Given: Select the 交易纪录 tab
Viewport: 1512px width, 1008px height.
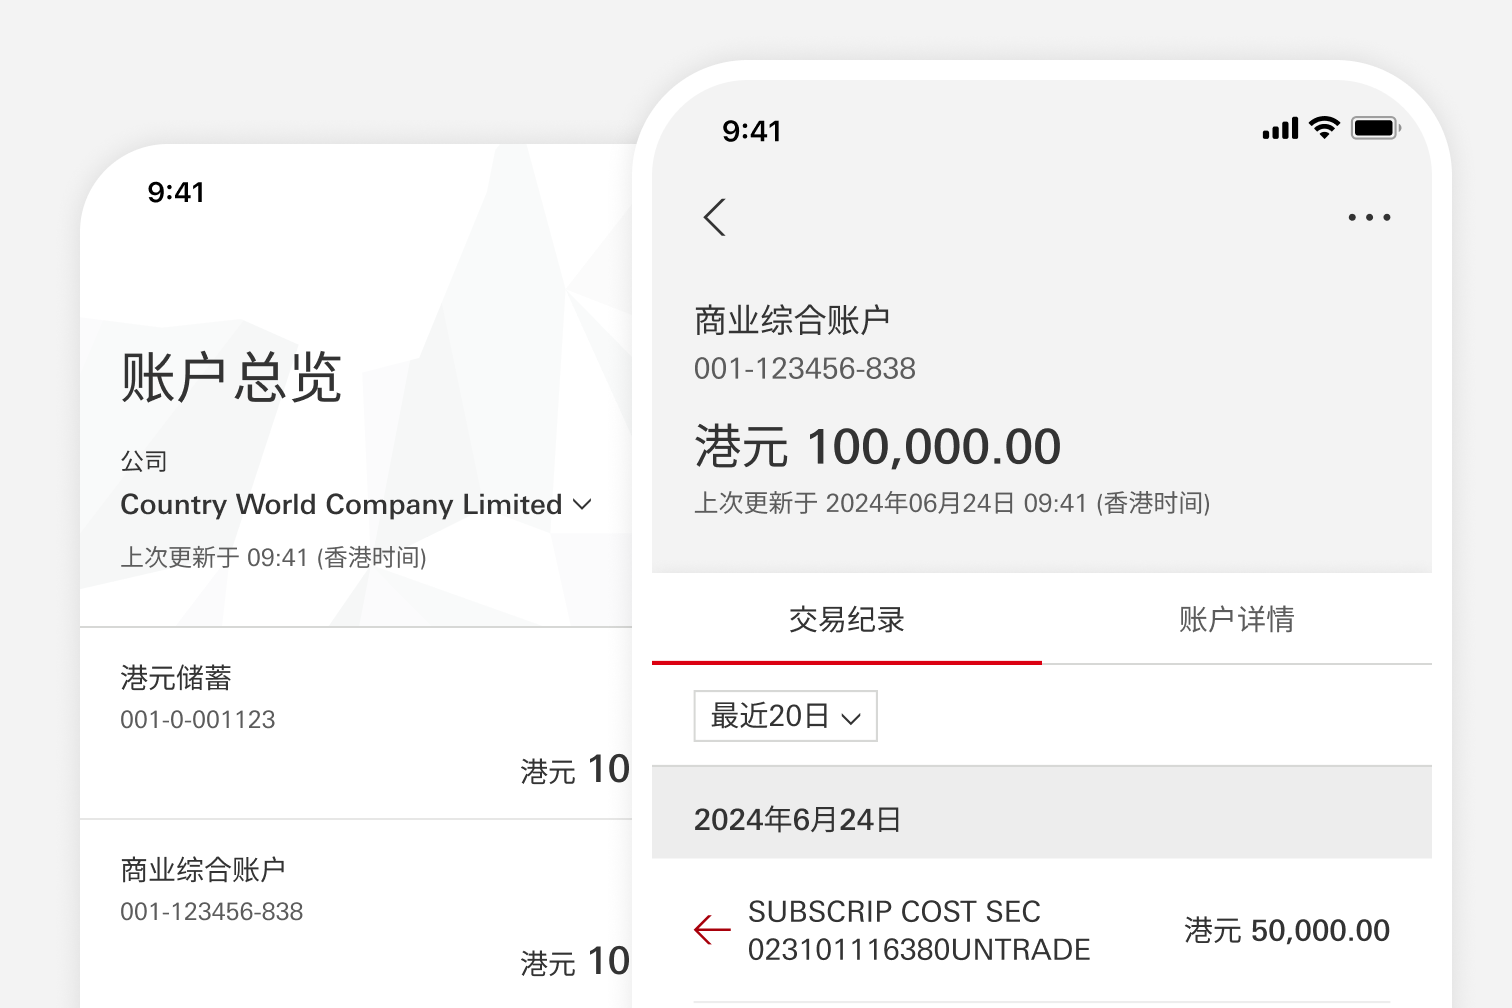Looking at the screenshot, I should click(847, 620).
